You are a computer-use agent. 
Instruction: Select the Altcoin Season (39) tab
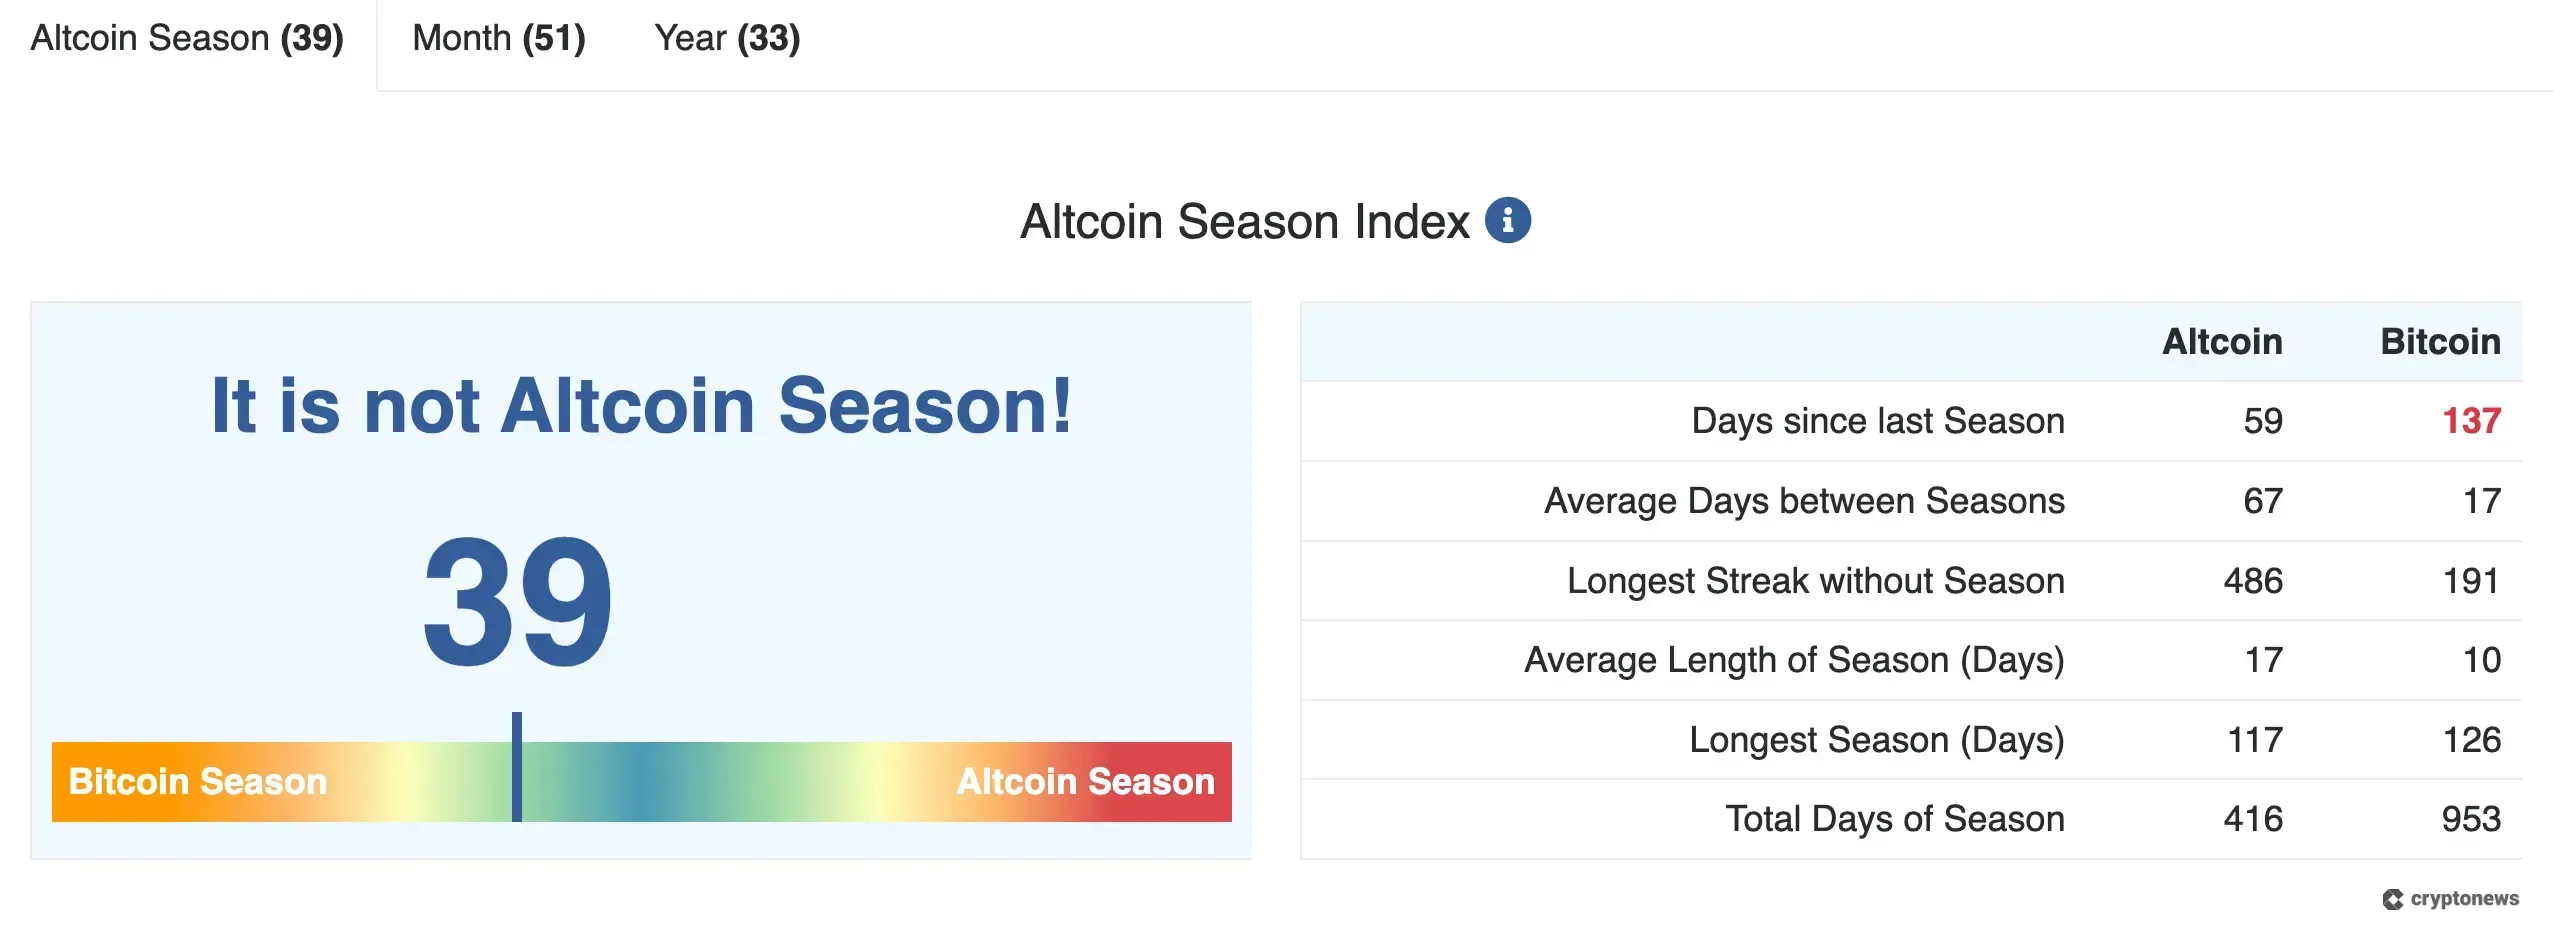pos(188,38)
